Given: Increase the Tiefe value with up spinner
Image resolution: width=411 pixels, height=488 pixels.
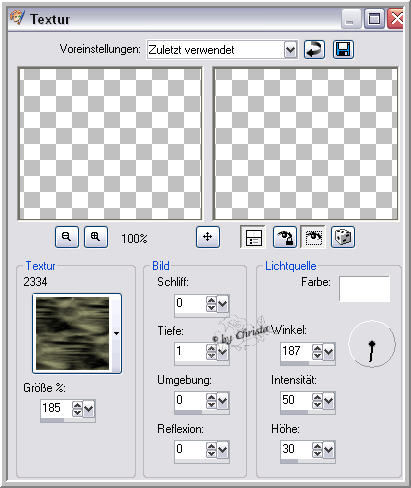Looking at the screenshot, I should point(211,348).
